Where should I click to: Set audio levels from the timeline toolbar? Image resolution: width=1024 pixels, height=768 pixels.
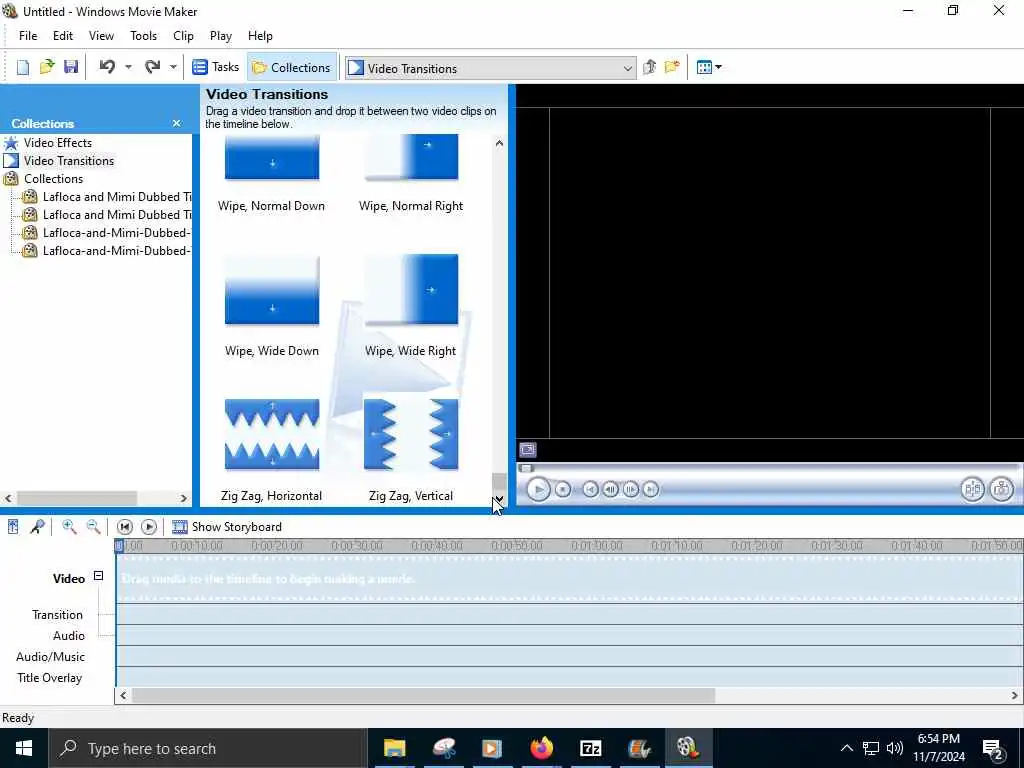coord(13,526)
